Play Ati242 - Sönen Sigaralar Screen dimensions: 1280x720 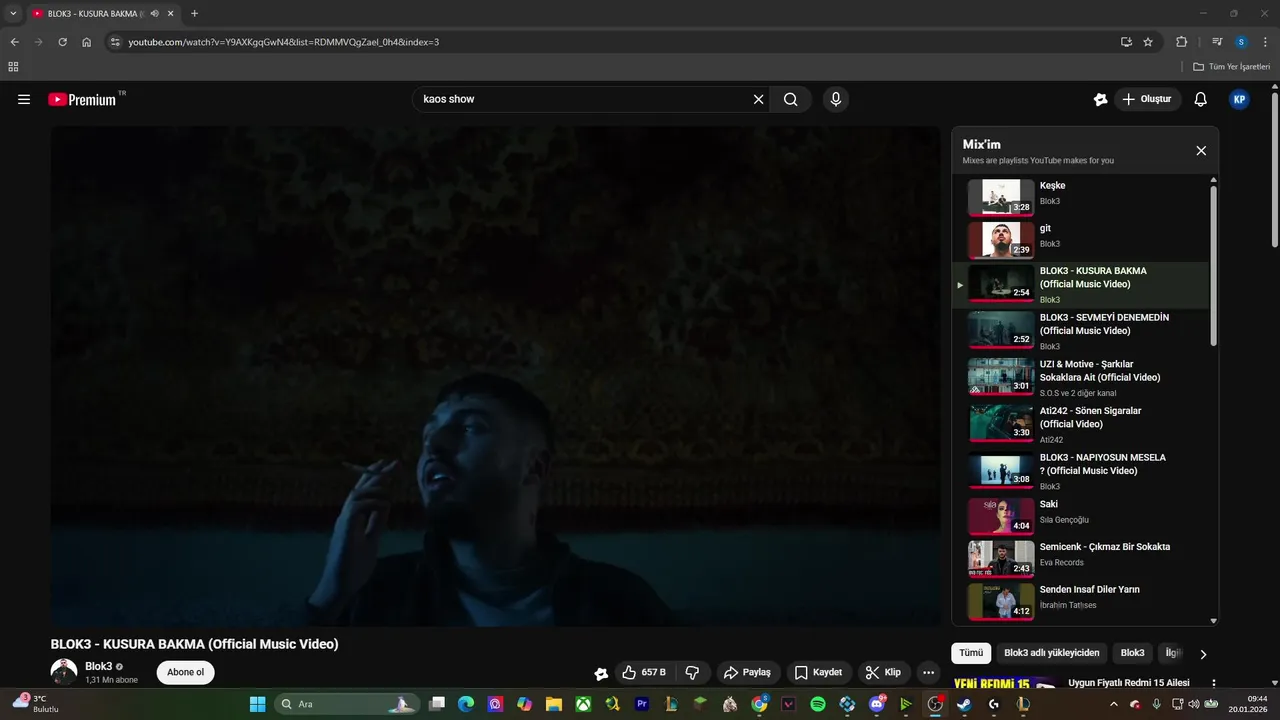tap(1080, 425)
